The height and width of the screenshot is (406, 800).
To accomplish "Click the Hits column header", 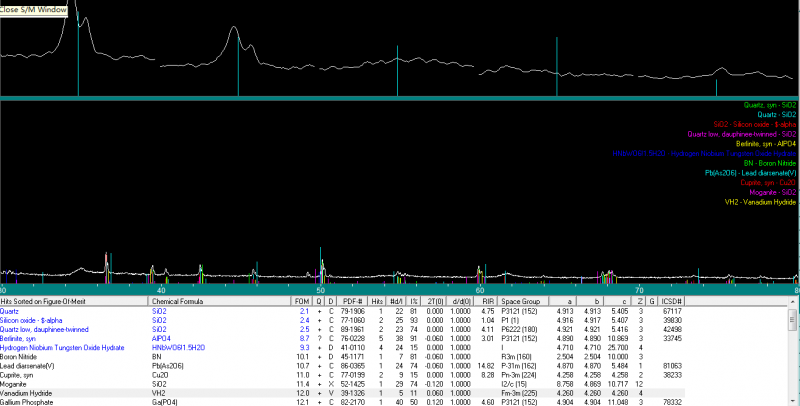I will click(x=378, y=301).
